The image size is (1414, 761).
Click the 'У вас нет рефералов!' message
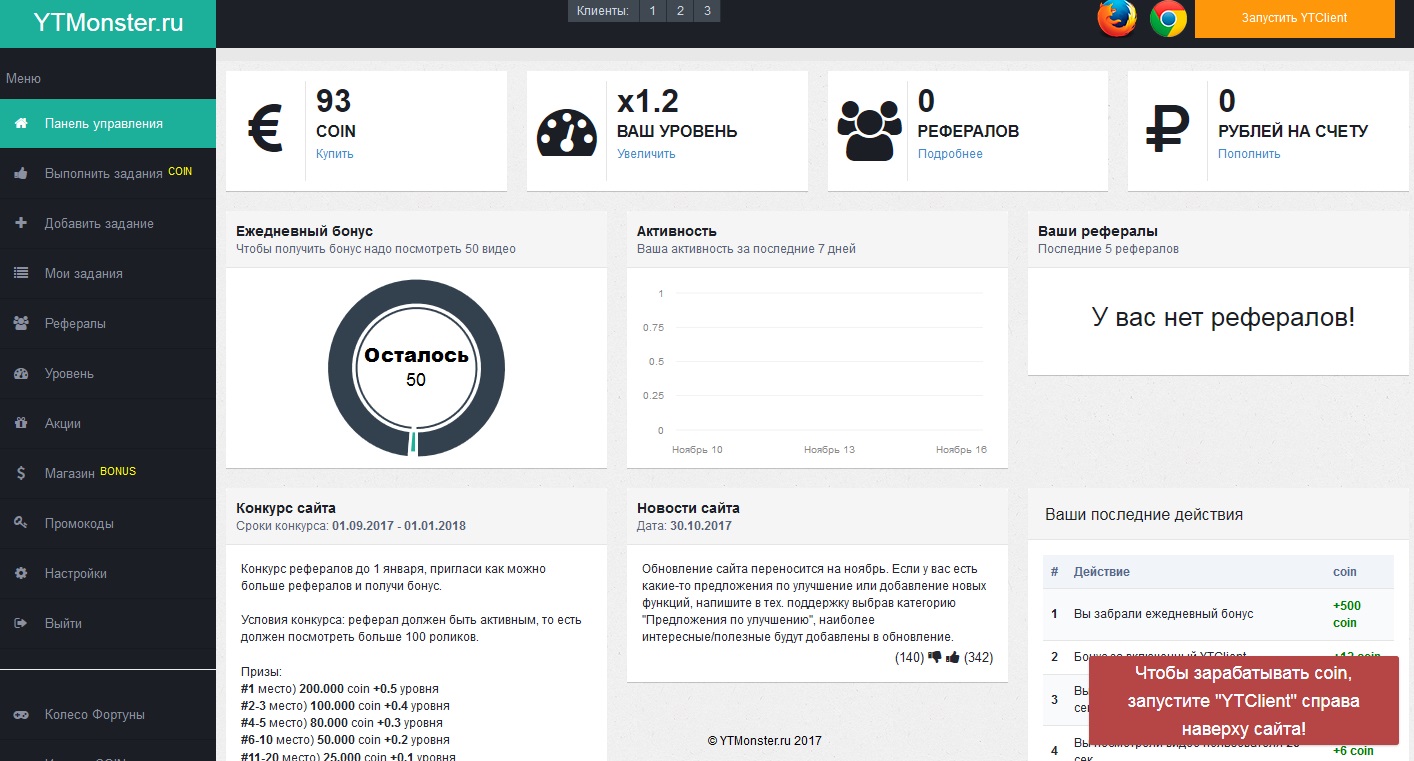[x=1223, y=318]
